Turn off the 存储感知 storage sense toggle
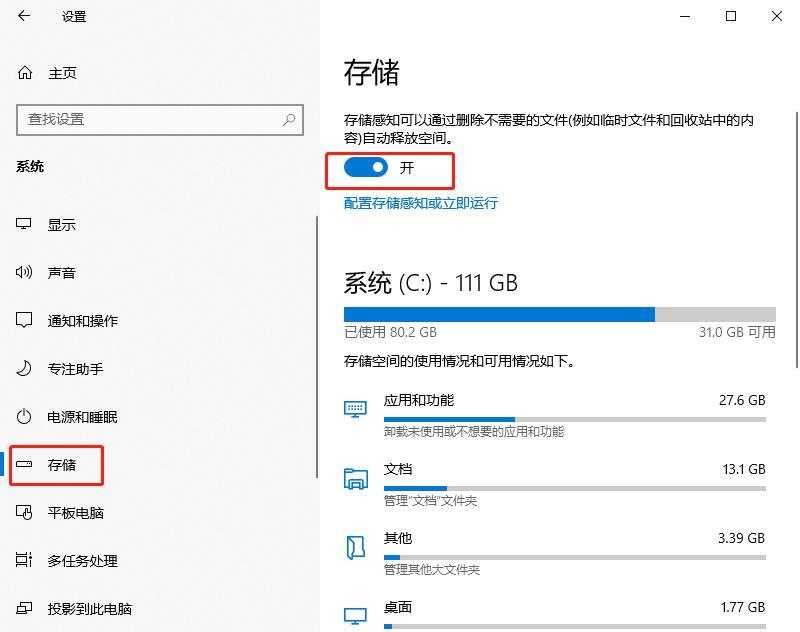Screen dimensions: 800x632 click(364, 168)
